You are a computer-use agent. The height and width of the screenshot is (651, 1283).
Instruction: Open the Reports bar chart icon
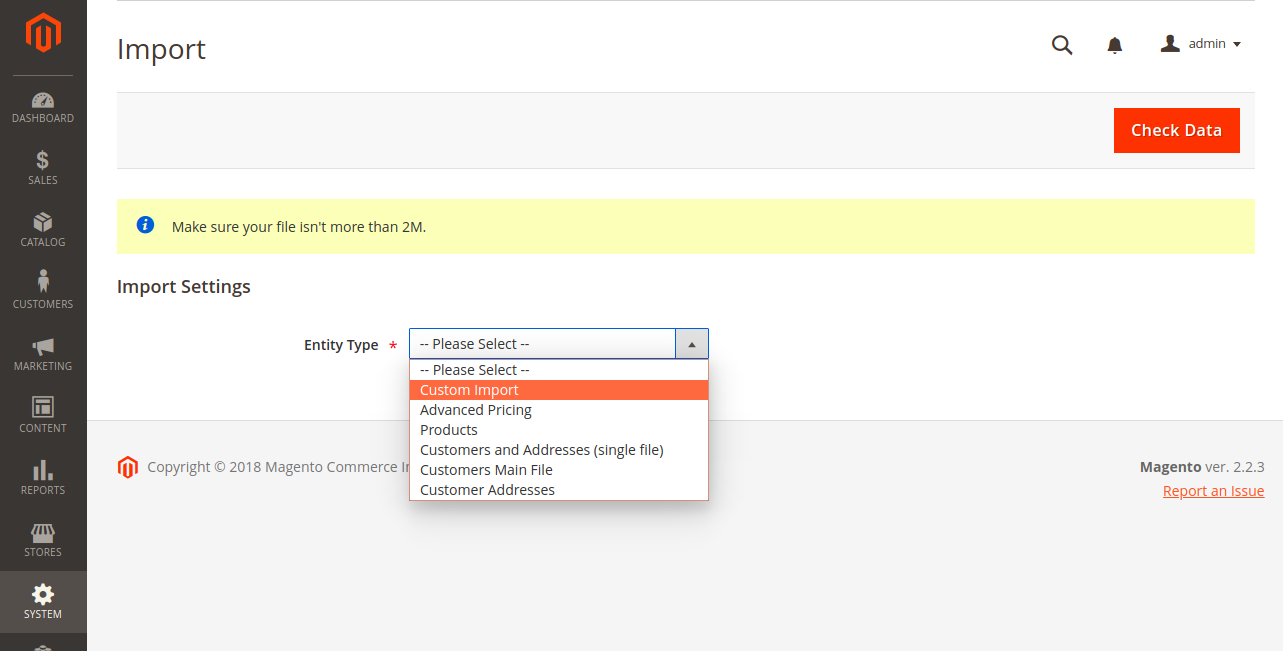43,477
